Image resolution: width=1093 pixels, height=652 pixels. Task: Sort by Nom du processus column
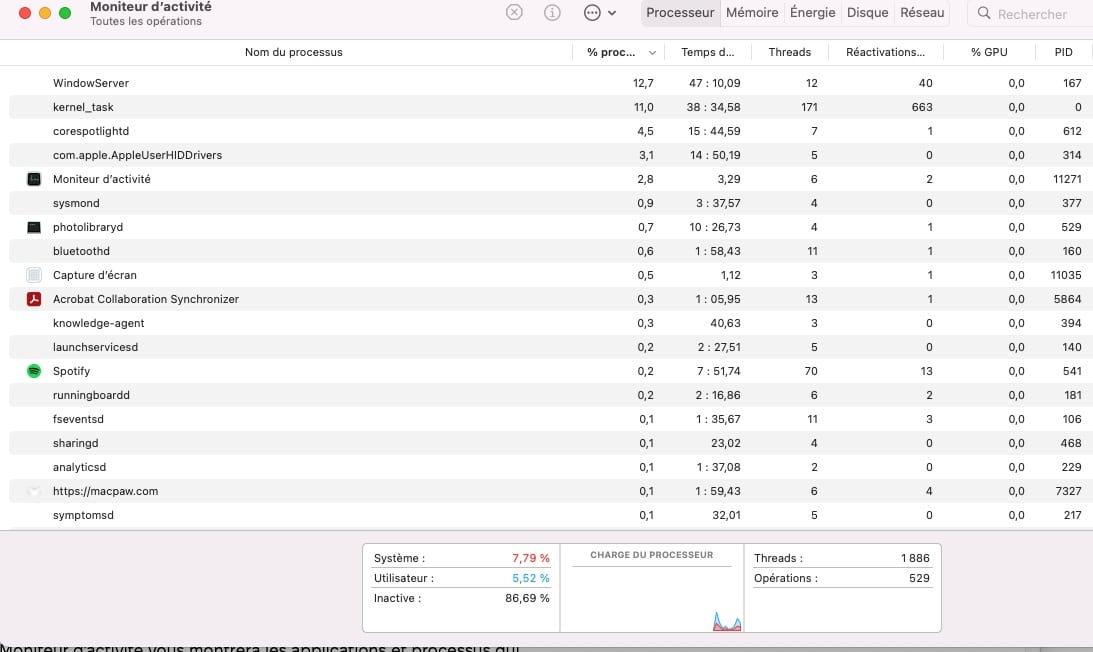pos(293,52)
